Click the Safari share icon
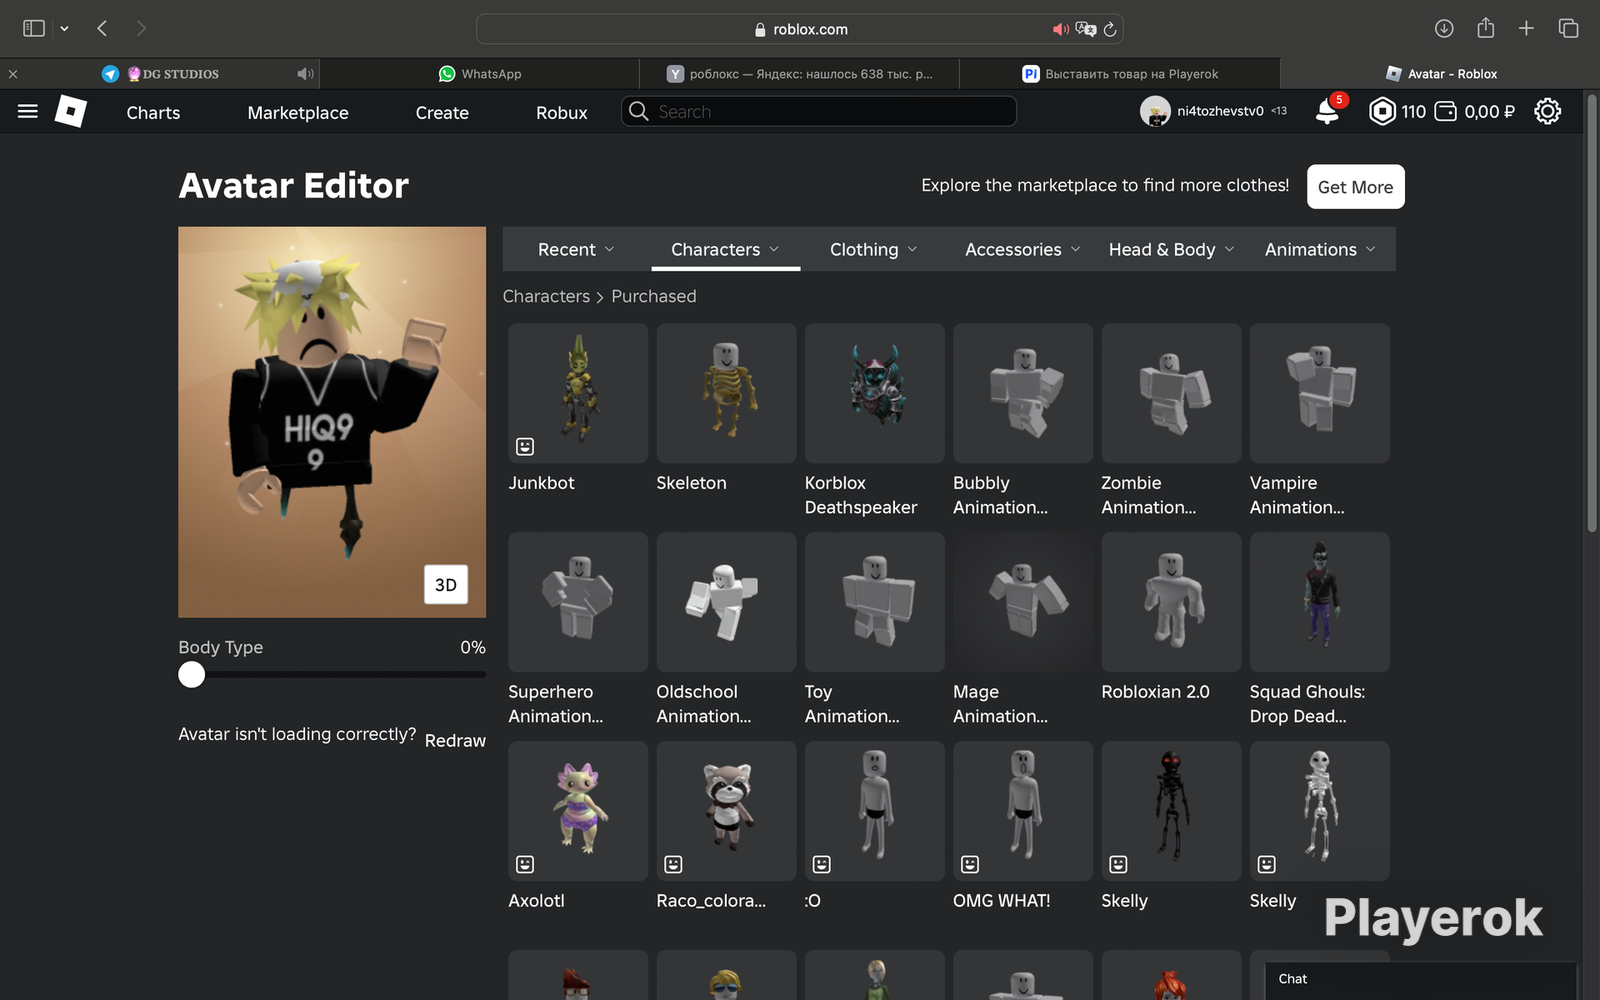 [1486, 28]
